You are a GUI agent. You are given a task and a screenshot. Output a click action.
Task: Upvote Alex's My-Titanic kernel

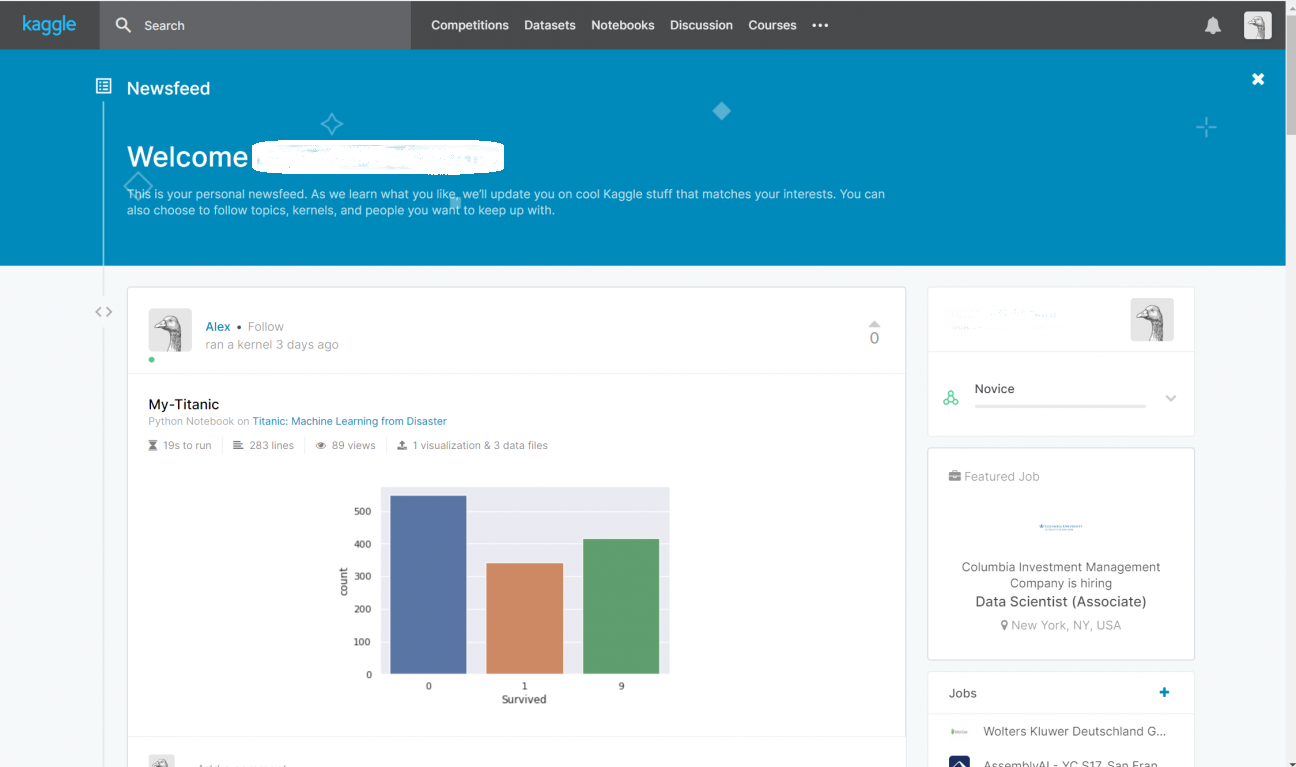click(x=874, y=324)
